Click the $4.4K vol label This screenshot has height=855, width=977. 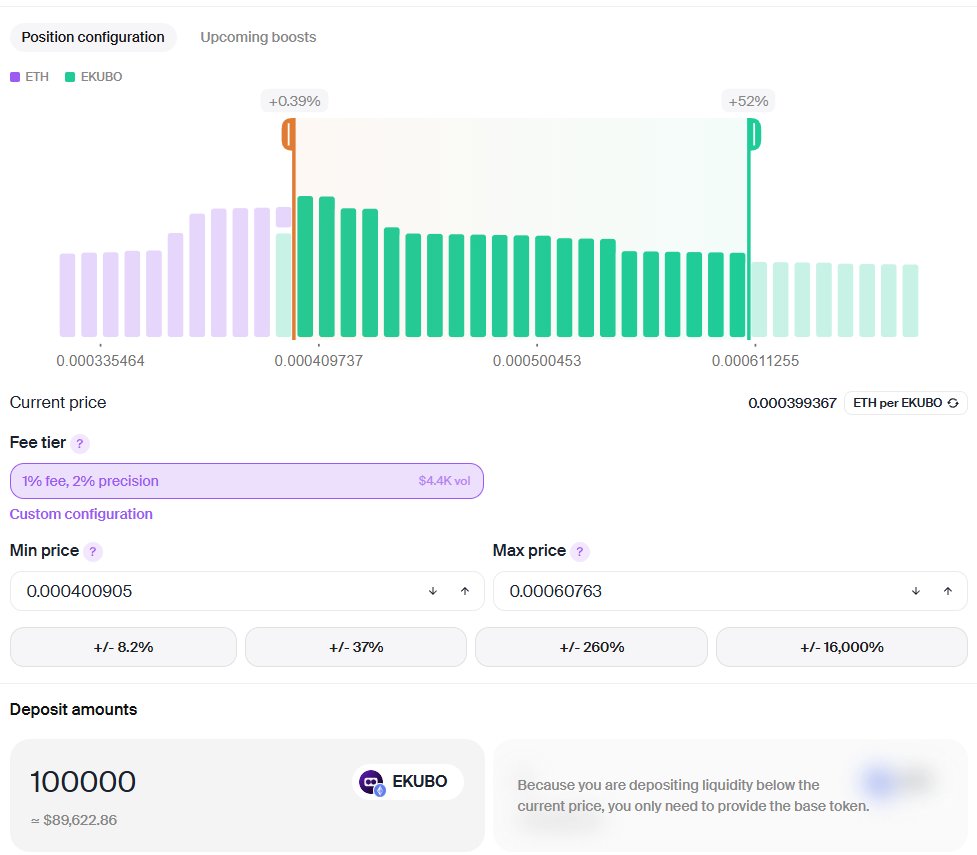pyautogui.click(x=444, y=480)
